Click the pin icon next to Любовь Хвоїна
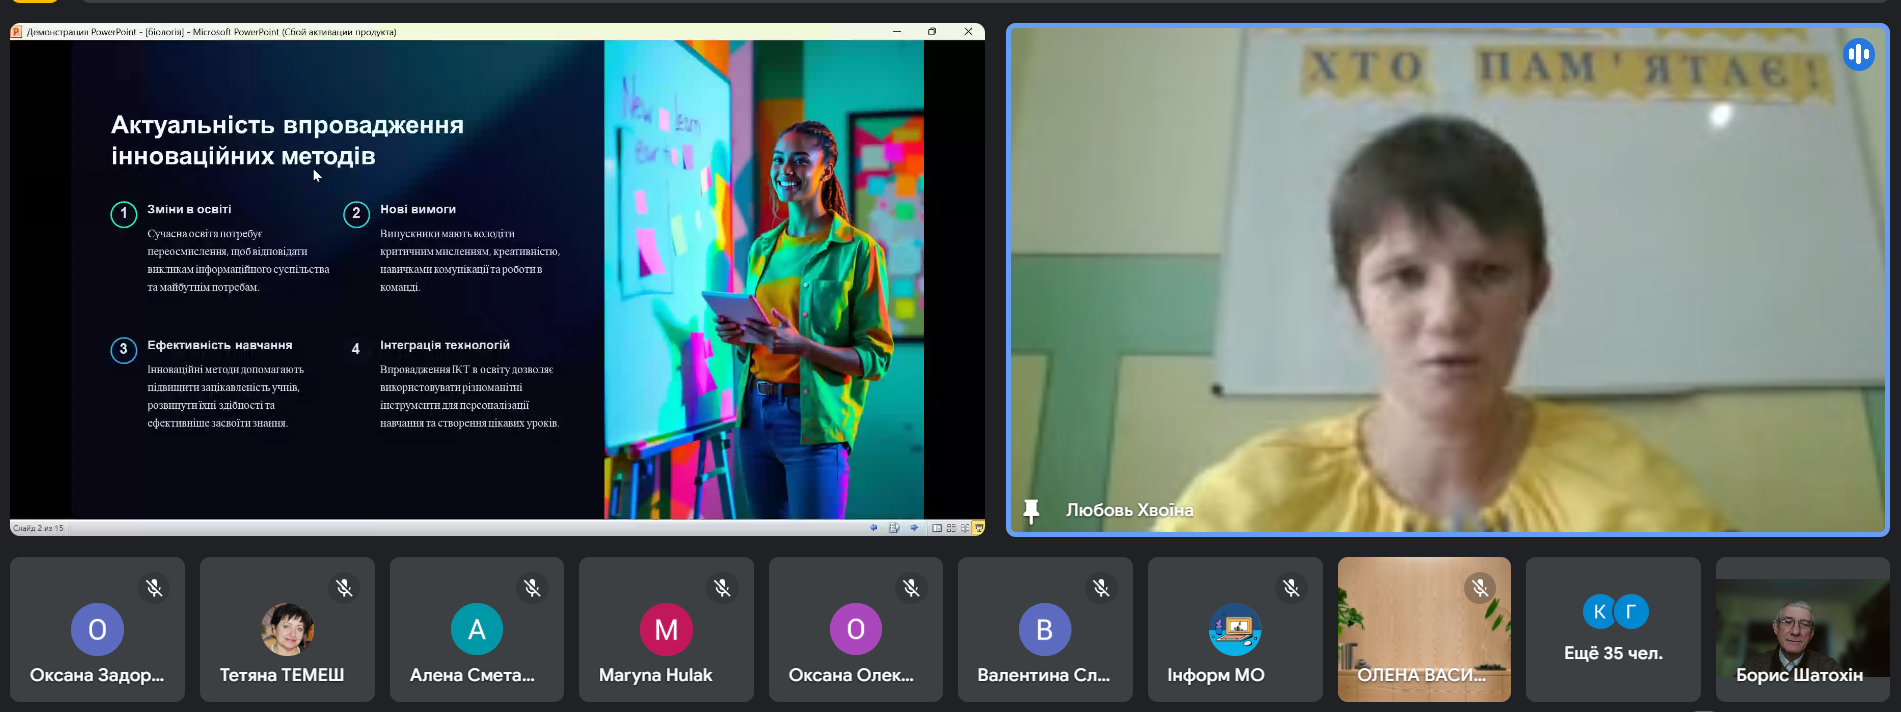Screen dimensions: 1901x712 coord(1031,511)
